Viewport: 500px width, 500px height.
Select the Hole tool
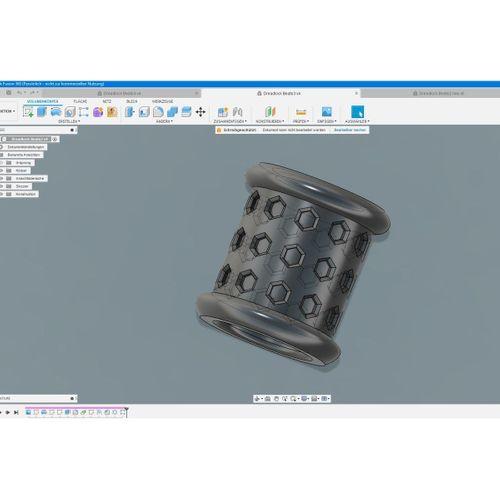tap(70, 112)
